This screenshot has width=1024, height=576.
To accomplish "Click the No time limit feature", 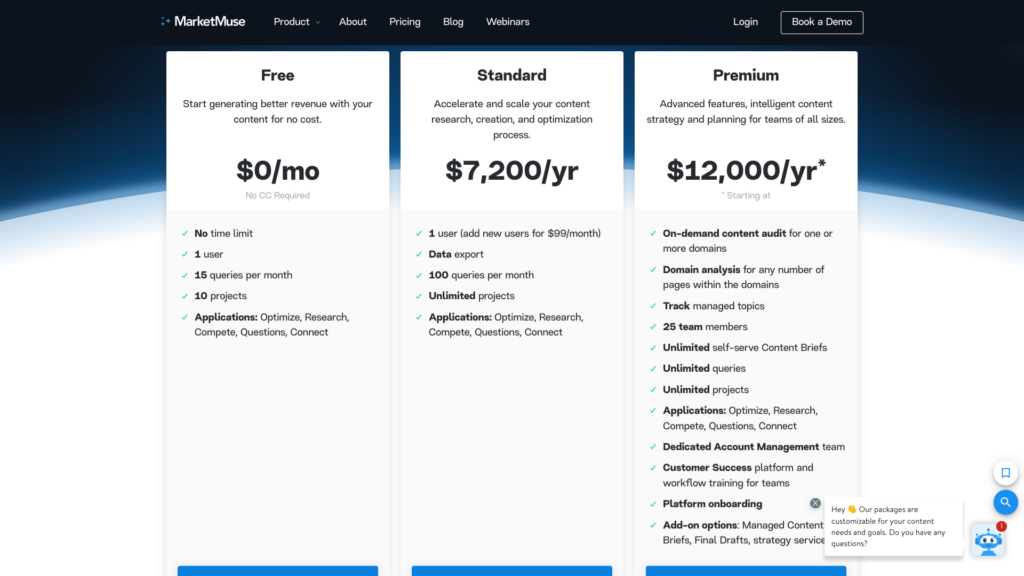I will (223, 233).
